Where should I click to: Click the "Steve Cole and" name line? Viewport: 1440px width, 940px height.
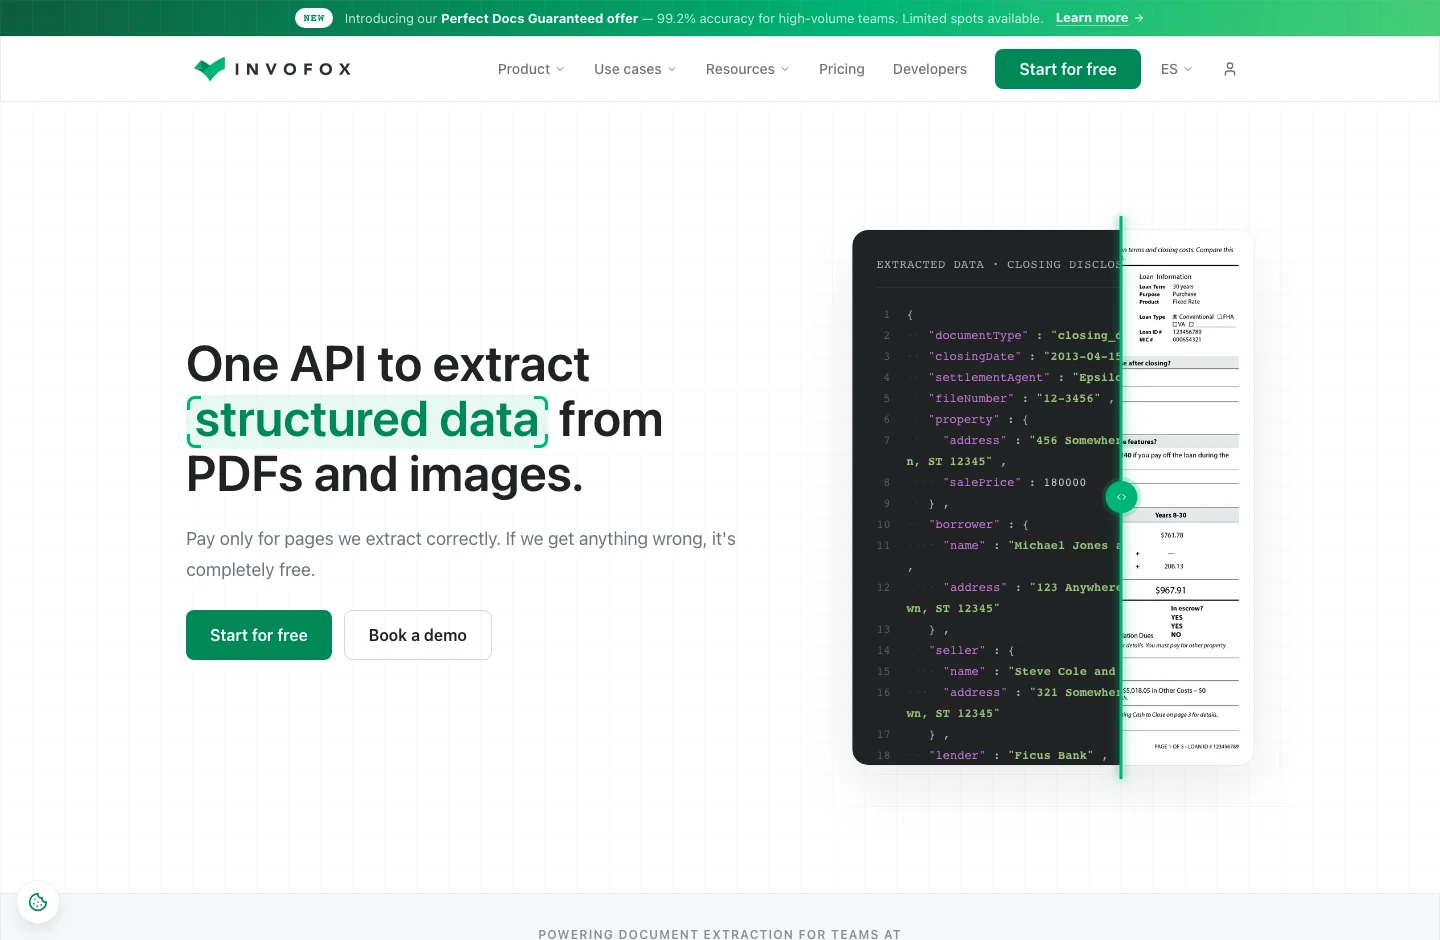1029,672
